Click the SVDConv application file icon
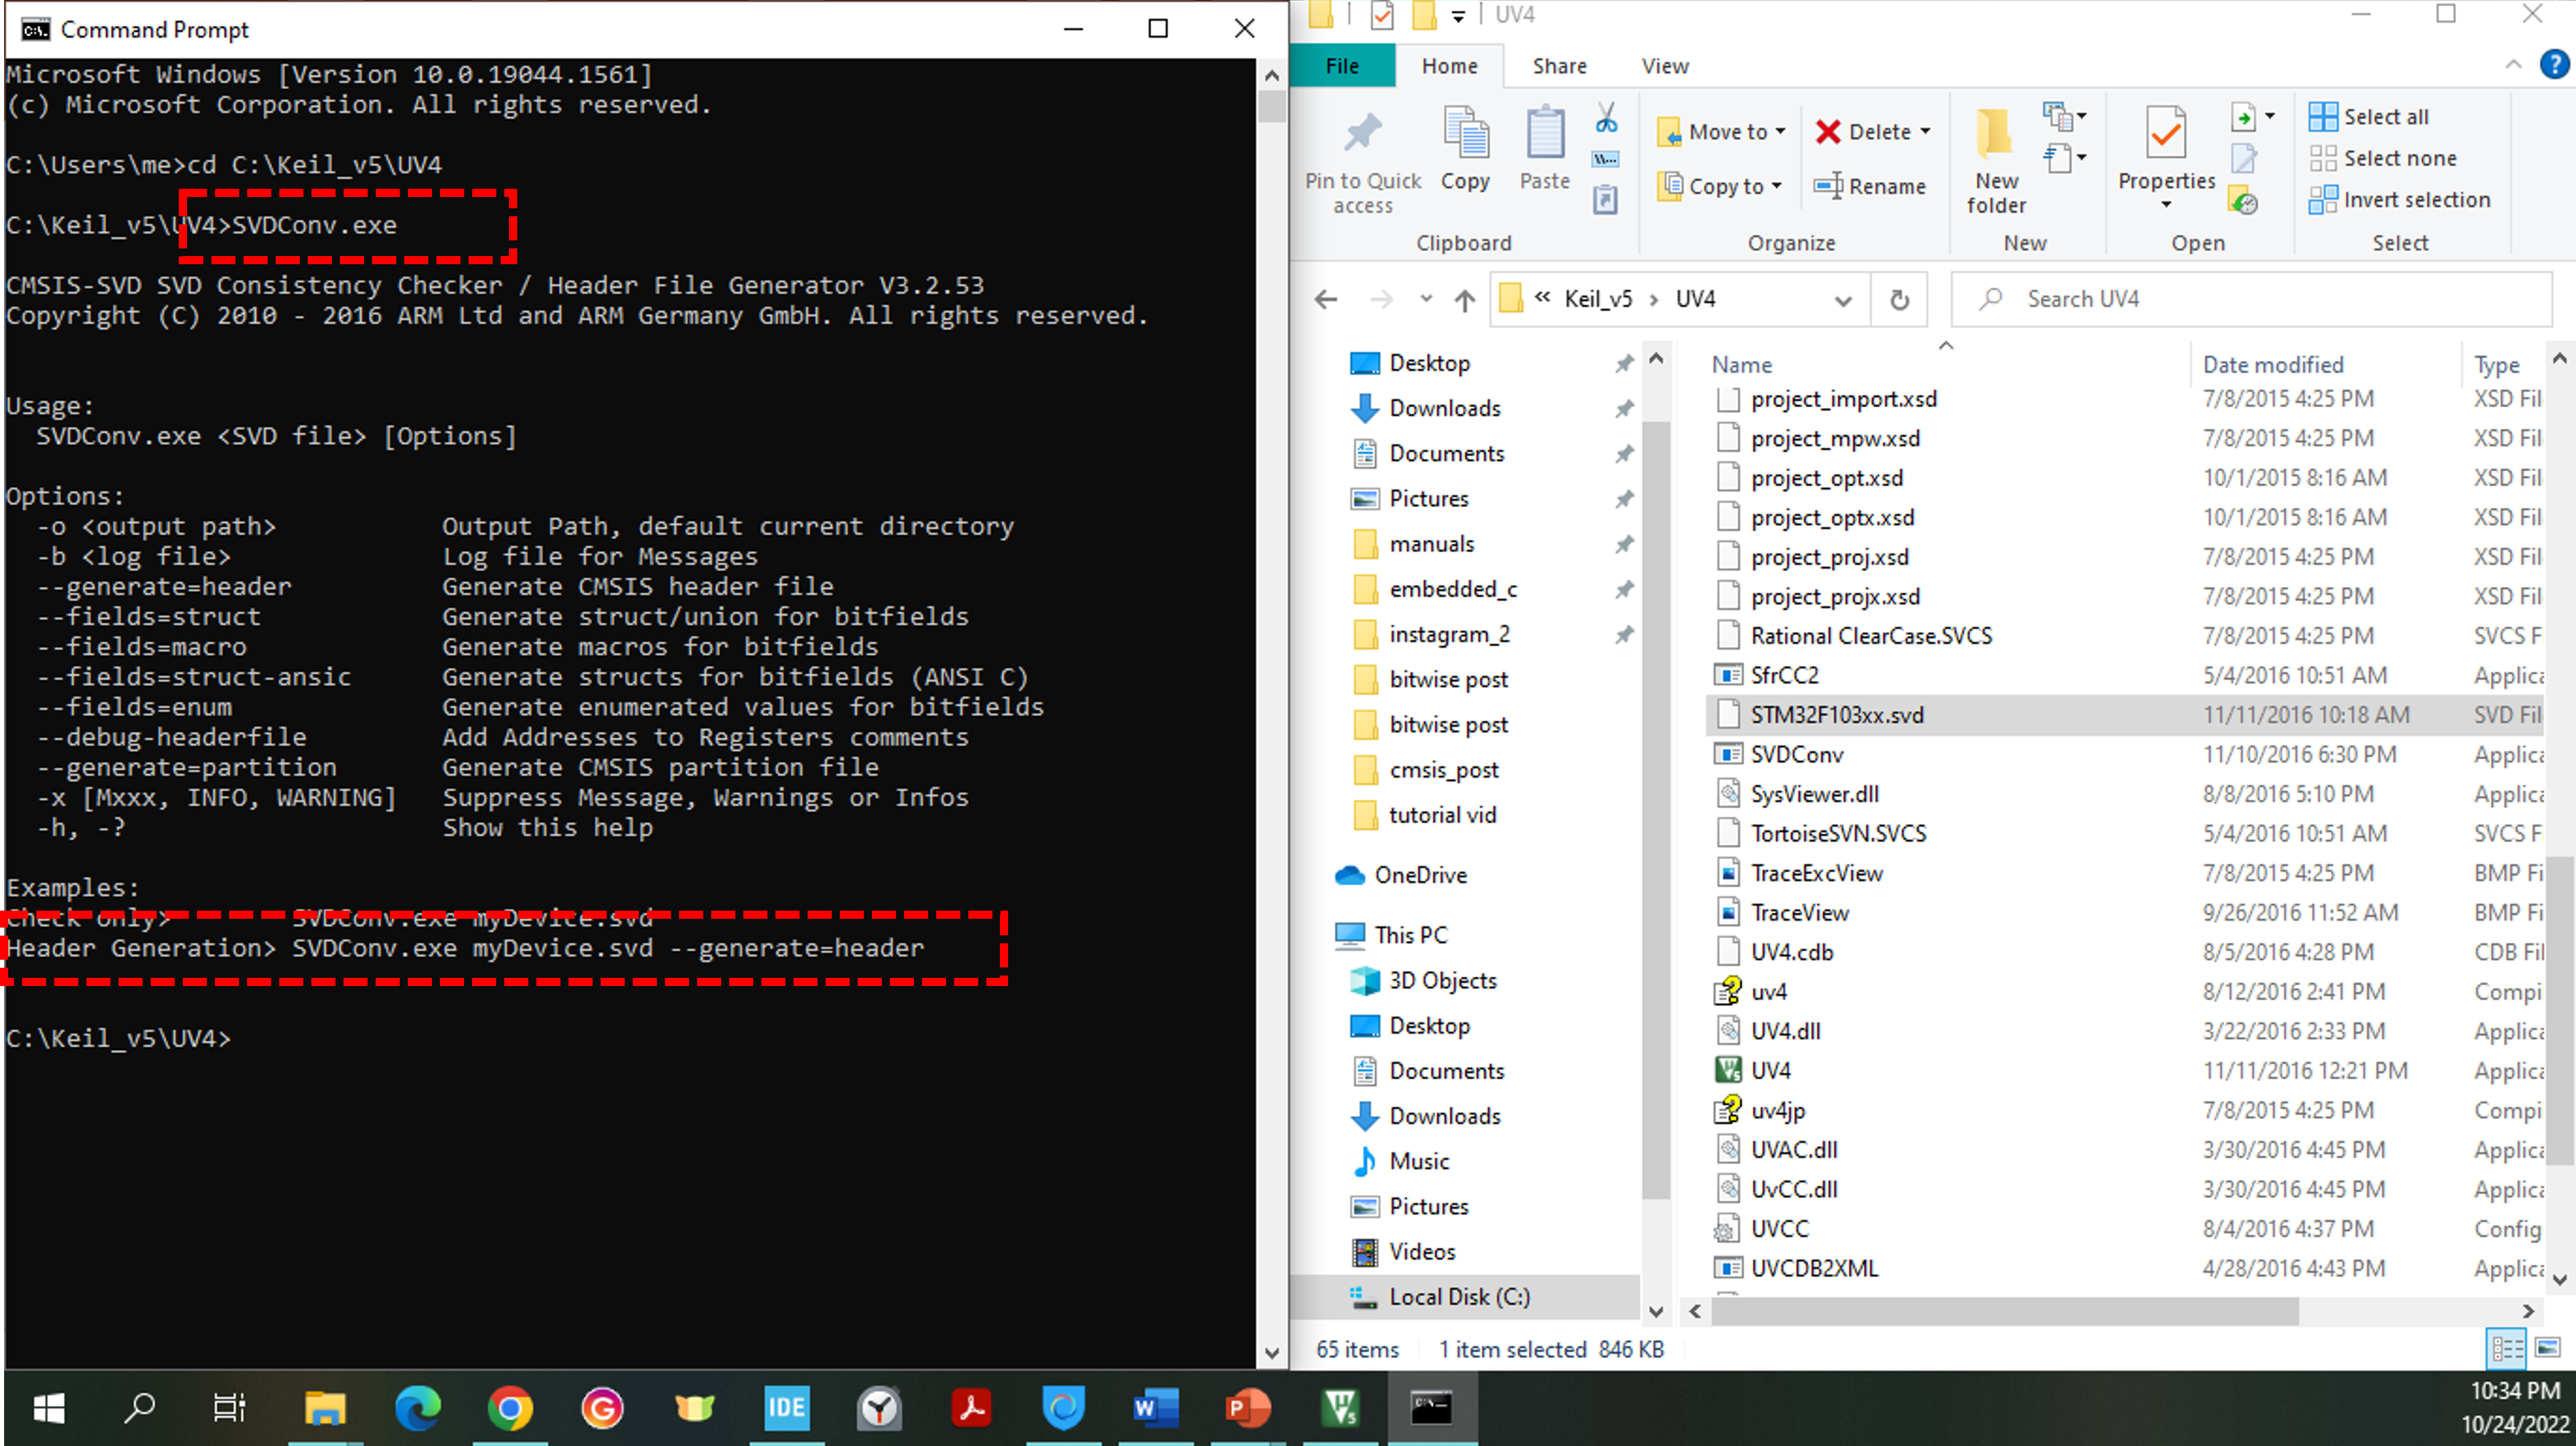The image size is (2576, 1446). [1728, 754]
